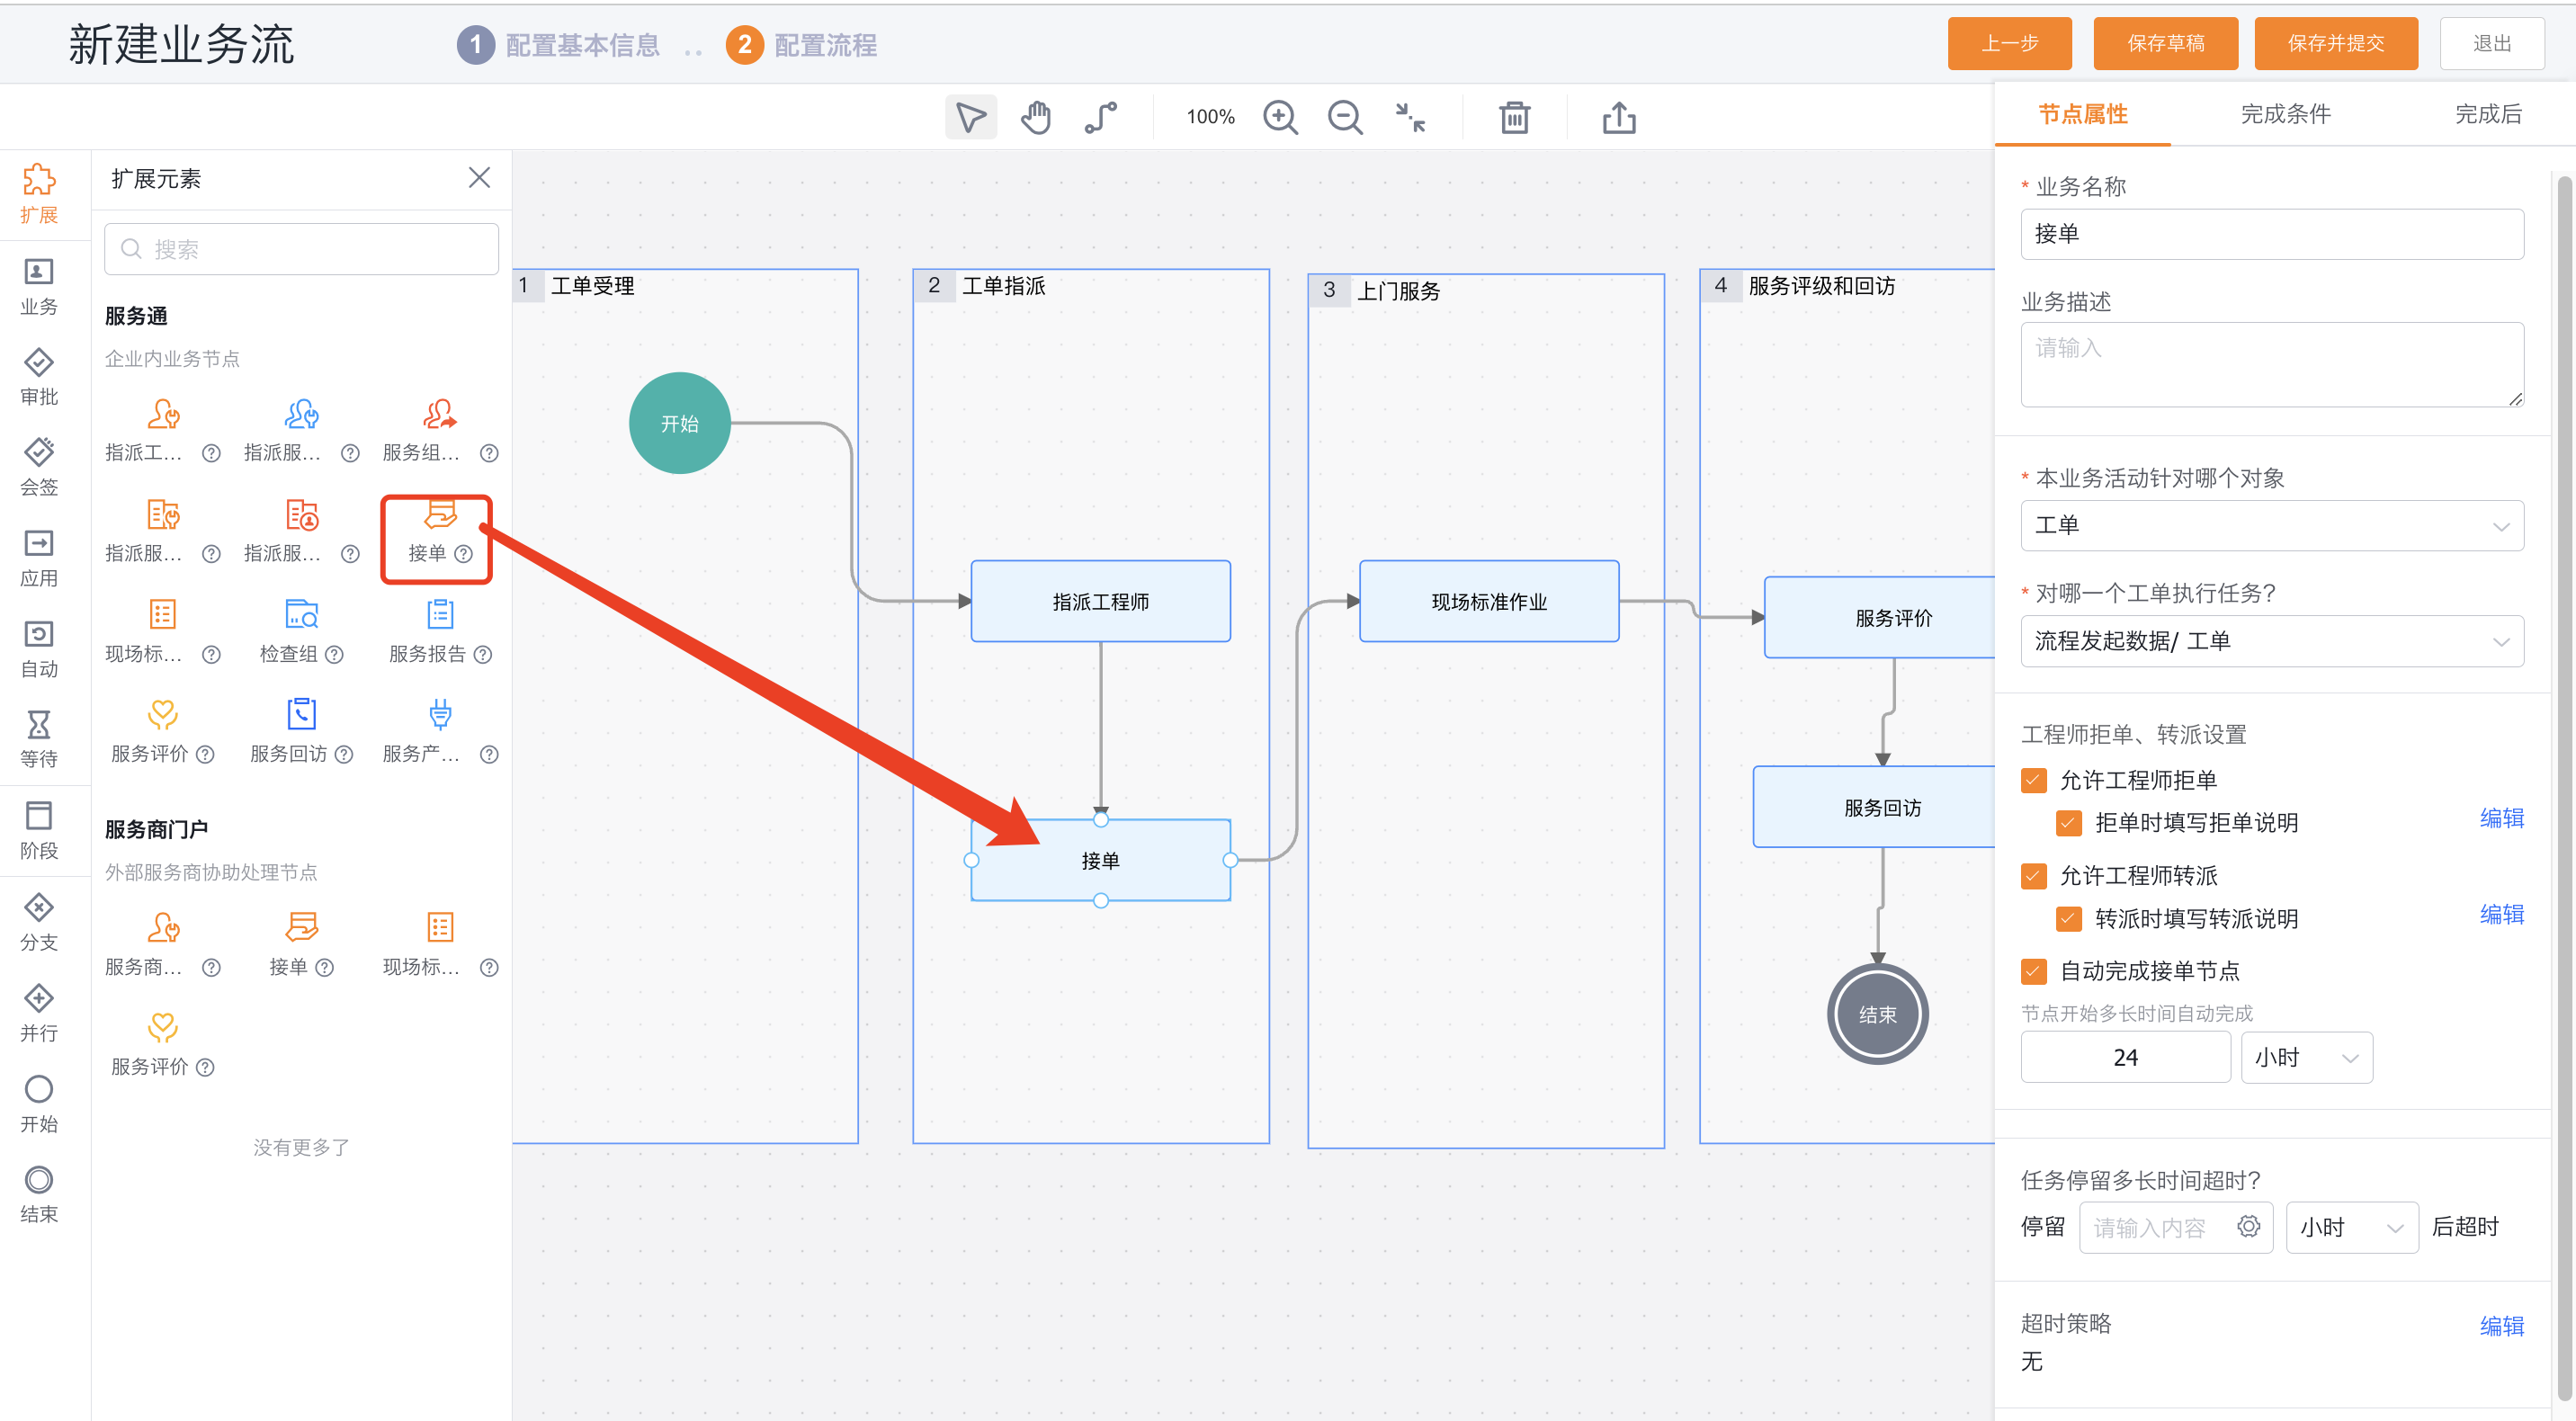This screenshot has width=2576, height=1421.
Task: Select the 服务回访 element icon
Action: click(x=301, y=714)
